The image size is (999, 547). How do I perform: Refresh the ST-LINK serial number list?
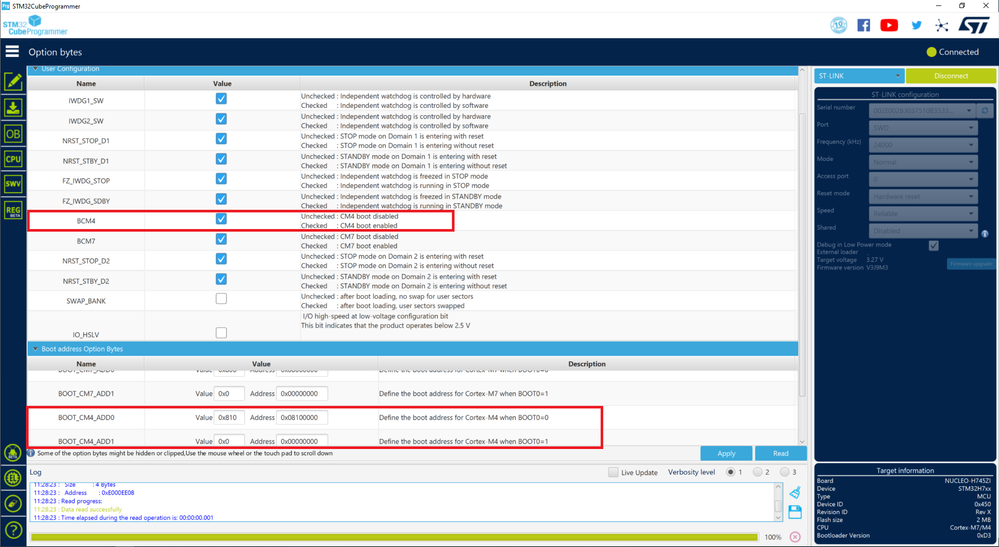(x=985, y=110)
